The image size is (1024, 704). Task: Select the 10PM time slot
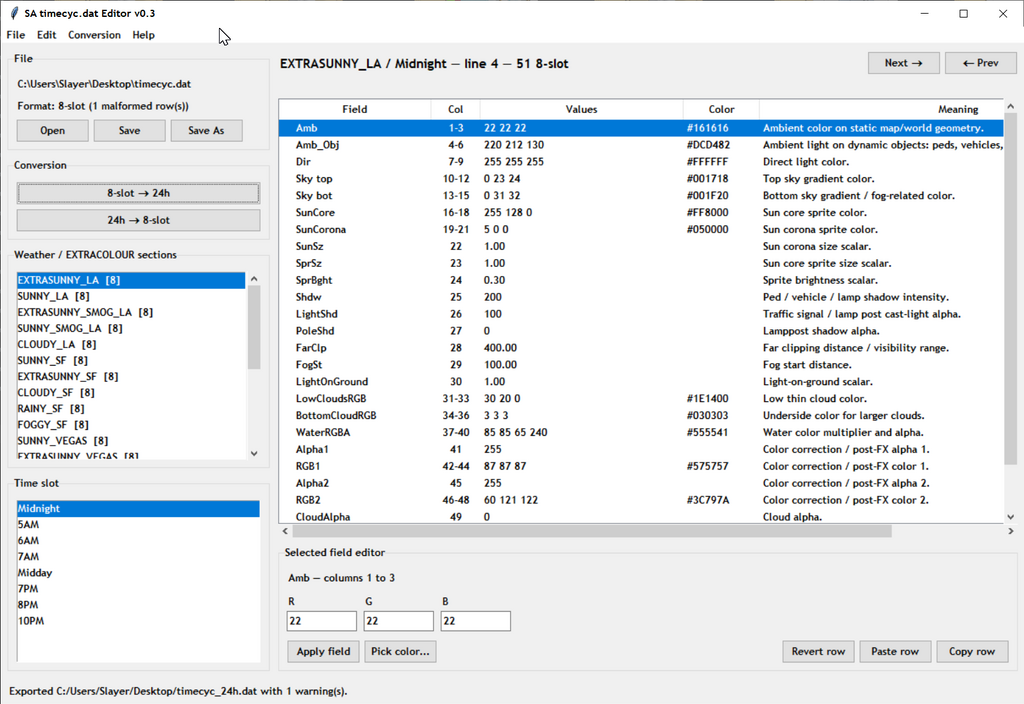[x=138, y=621]
